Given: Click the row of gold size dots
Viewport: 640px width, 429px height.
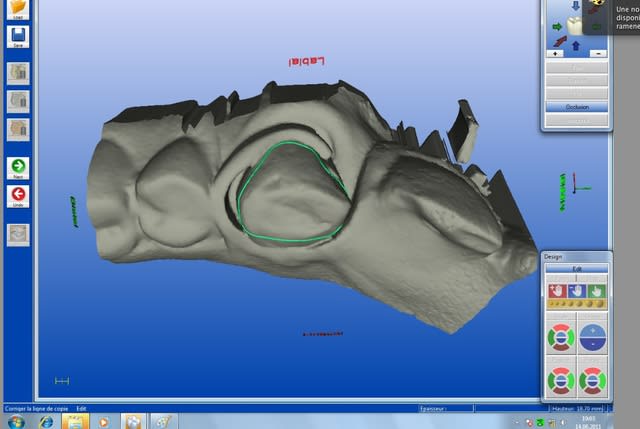Looking at the screenshot, I should tap(576, 304).
